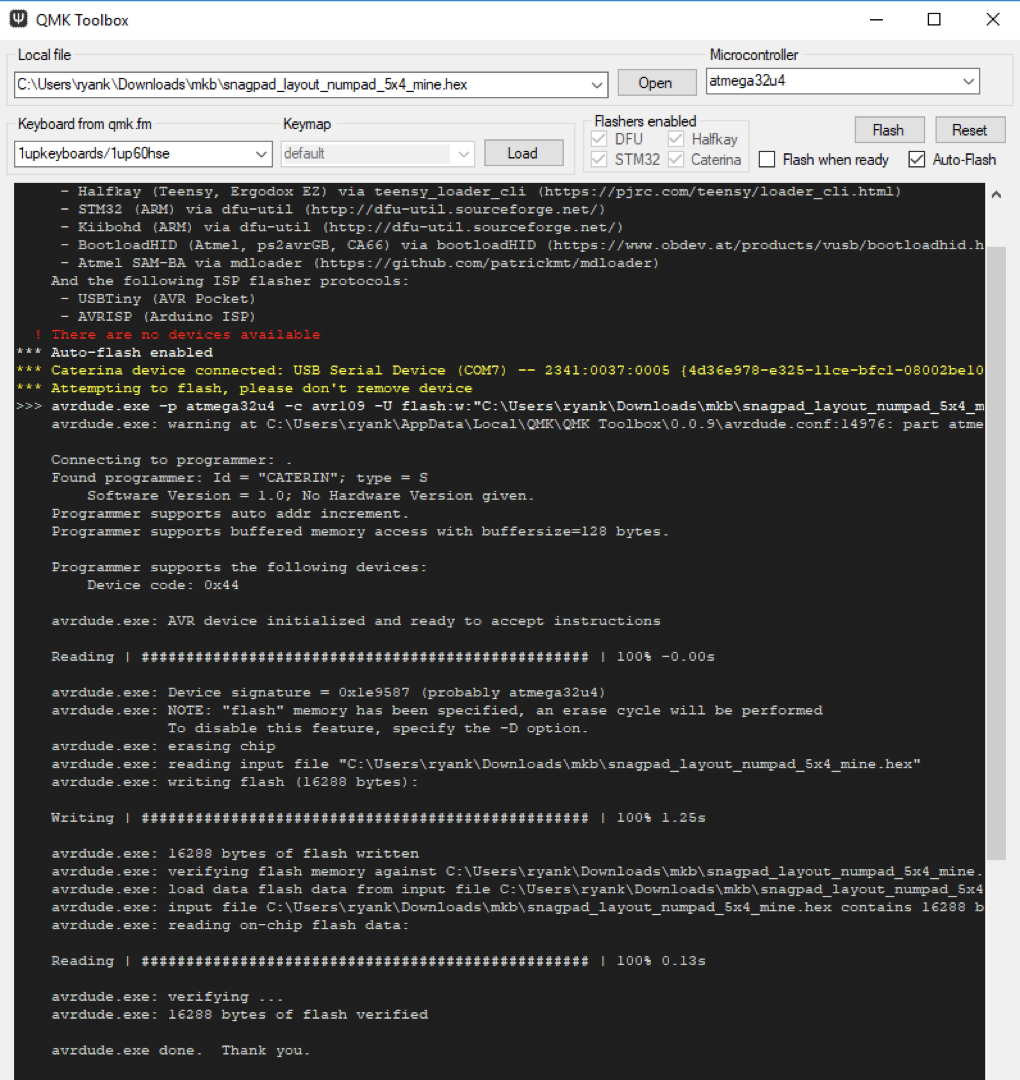Minimize the QMK Toolbox window
This screenshot has width=1020, height=1080.
pos(876,19)
